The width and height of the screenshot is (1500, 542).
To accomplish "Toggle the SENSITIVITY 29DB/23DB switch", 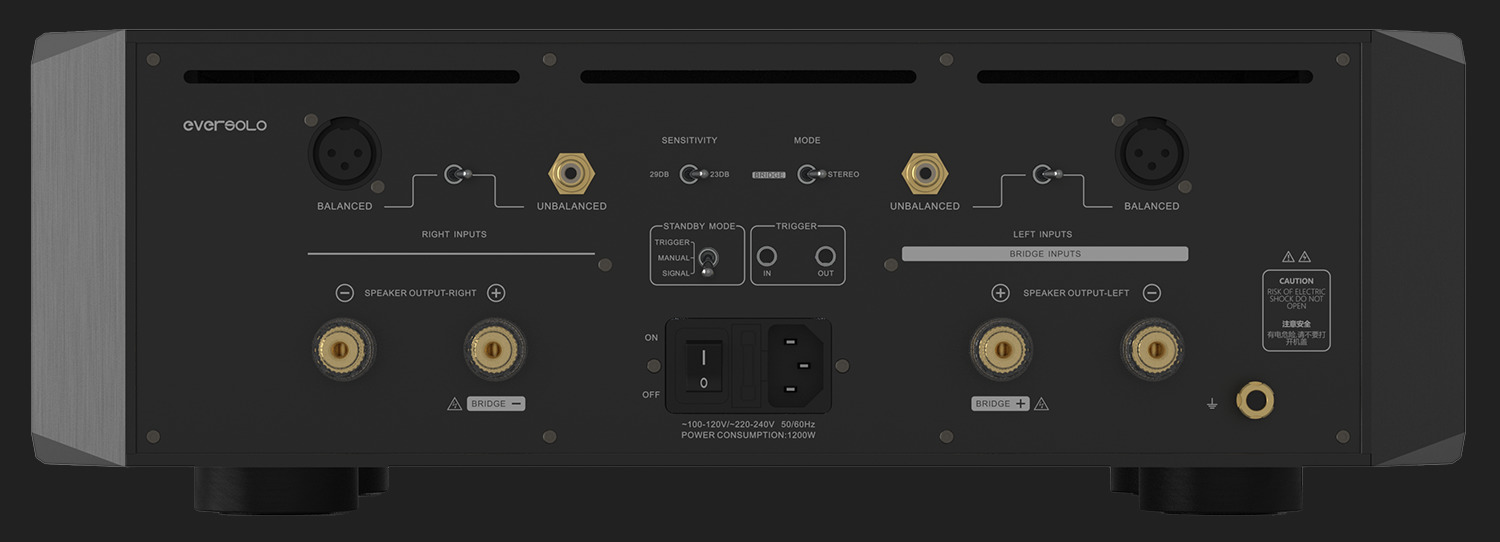I will [690, 174].
